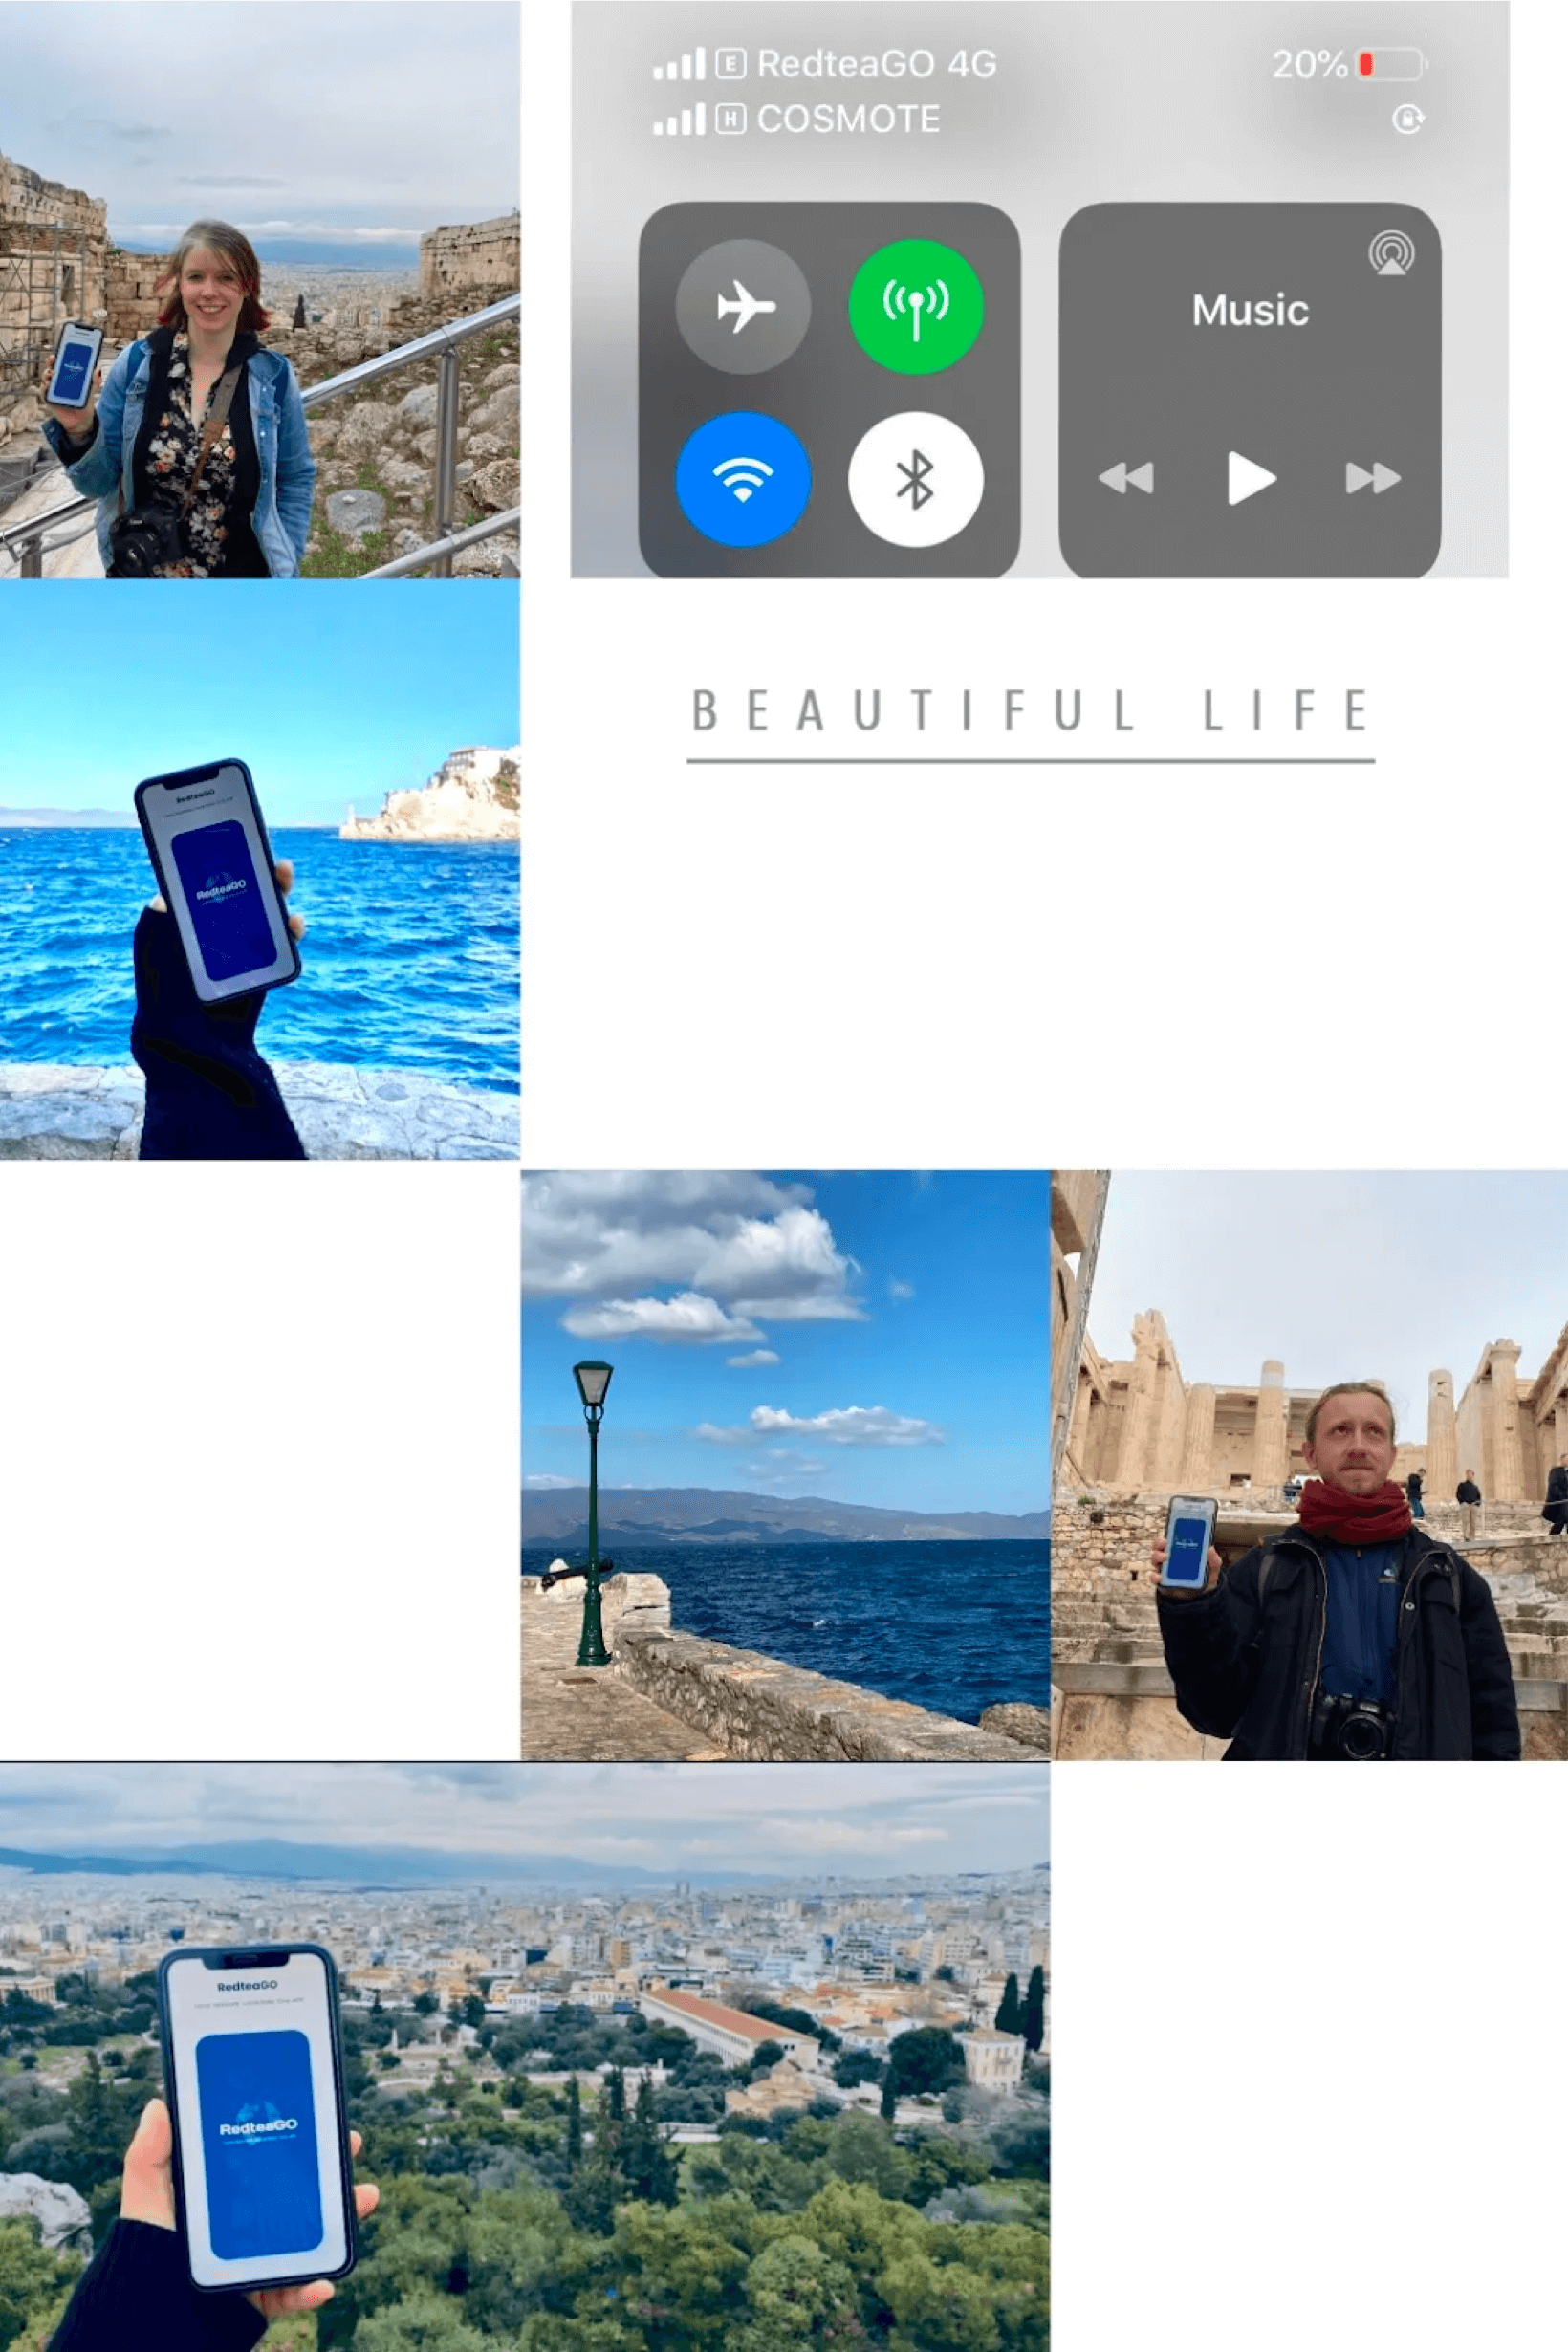The width and height of the screenshot is (1568, 2352).
Task: Check the 20% battery indicator
Action: tap(1310, 62)
